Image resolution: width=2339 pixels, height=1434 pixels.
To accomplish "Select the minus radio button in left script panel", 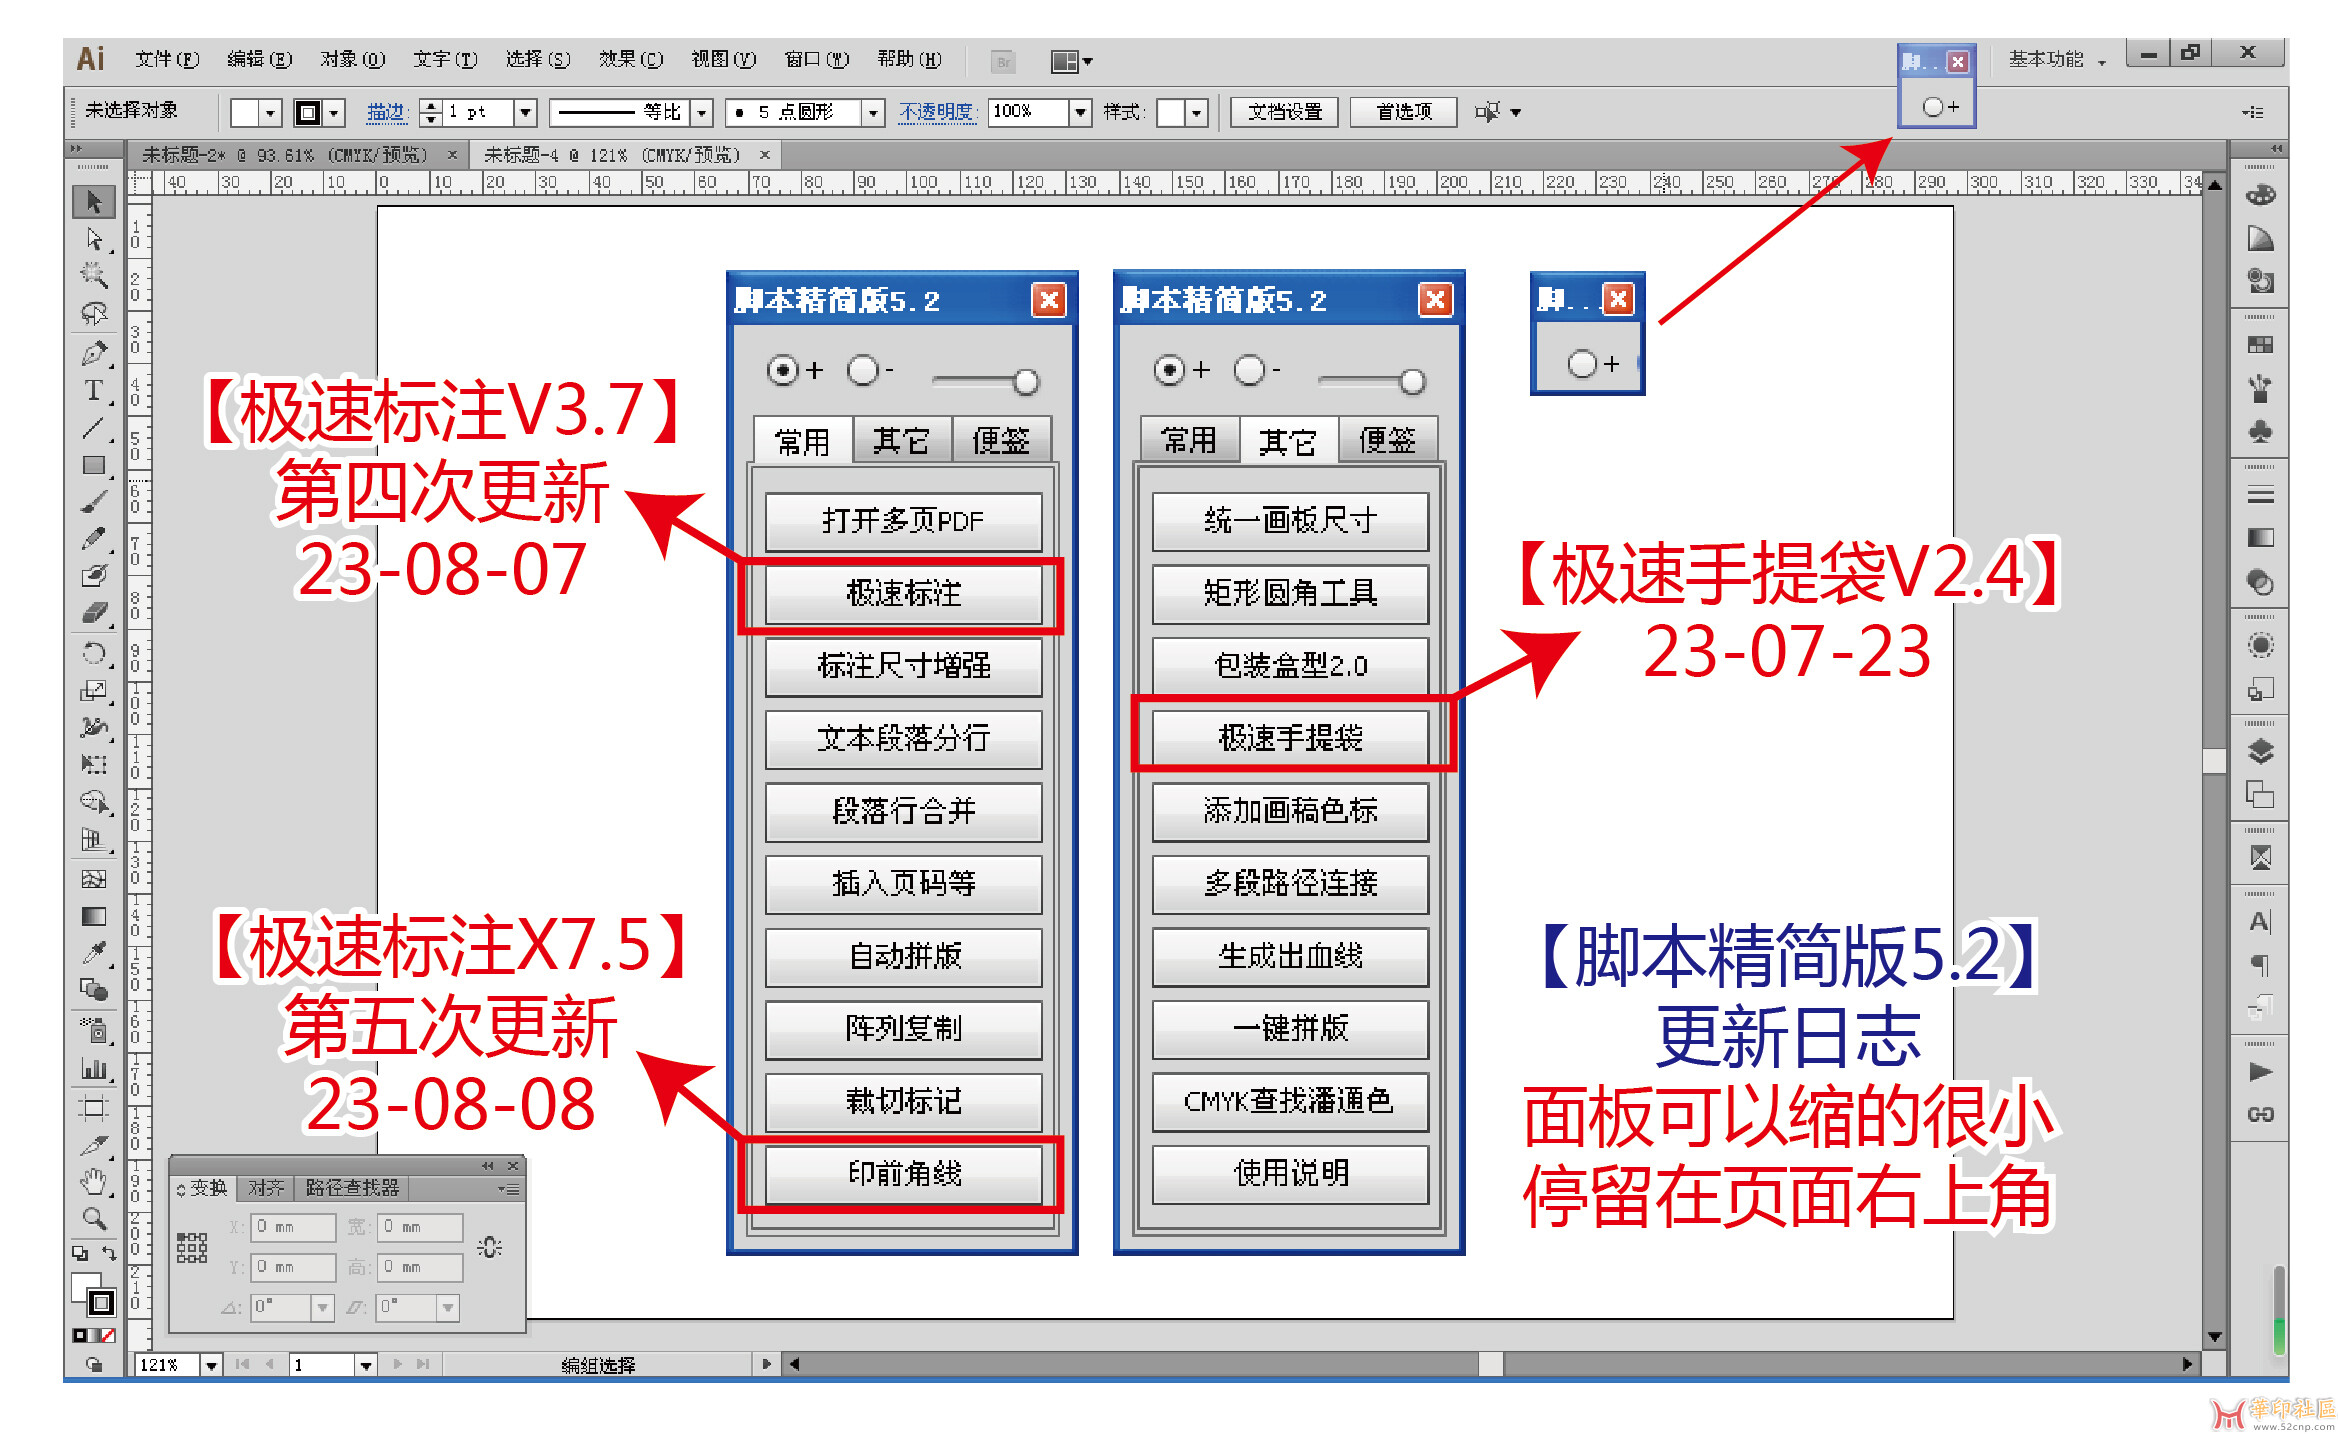I will point(862,371).
